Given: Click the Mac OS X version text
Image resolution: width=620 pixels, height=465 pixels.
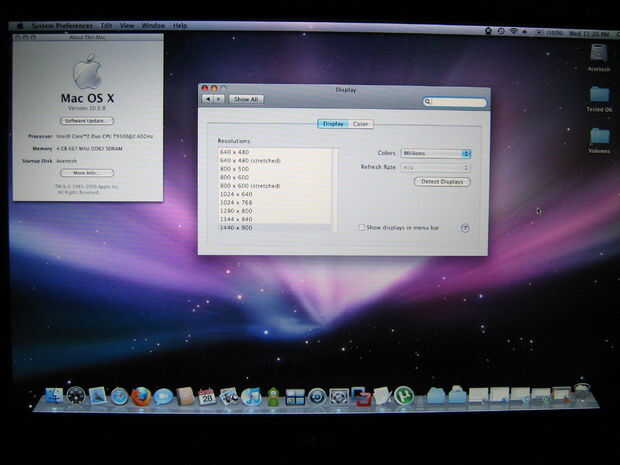Looking at the screenshot, I should click(87, 108).
